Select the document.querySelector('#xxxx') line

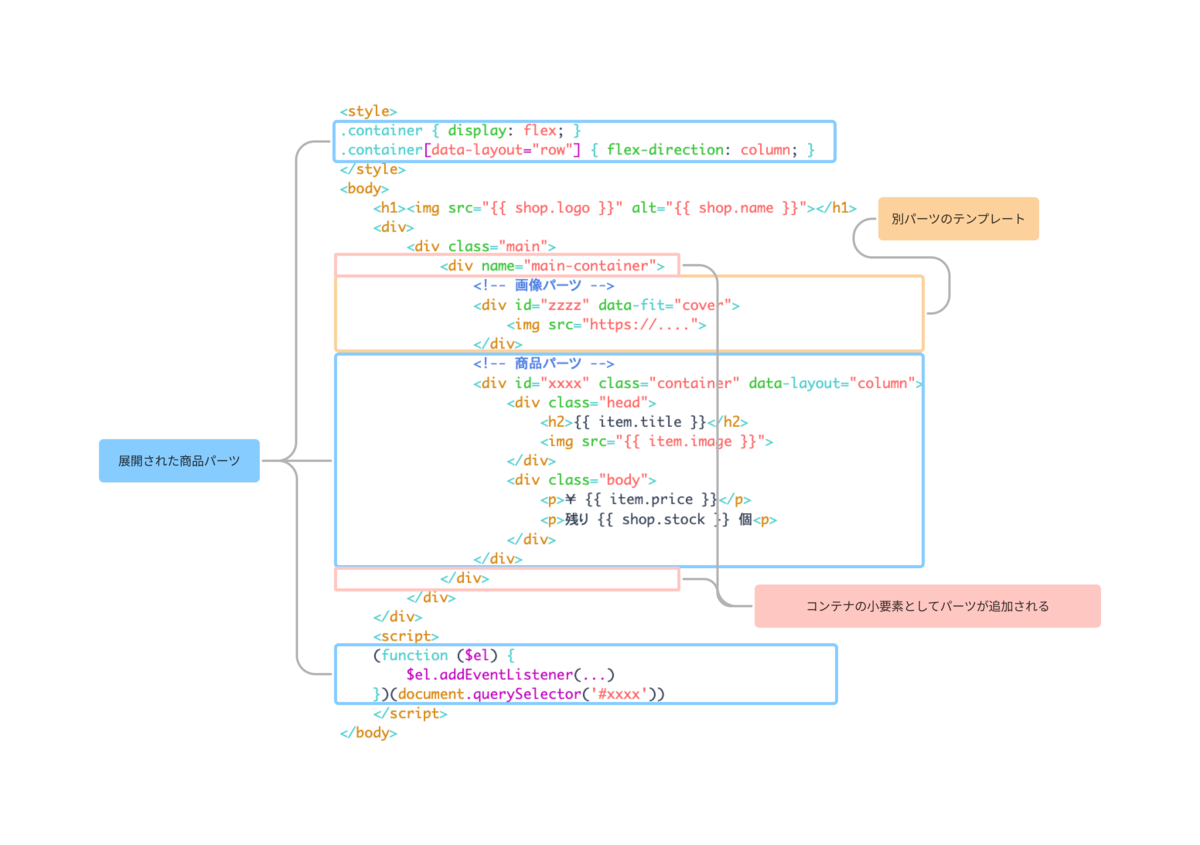519,694
